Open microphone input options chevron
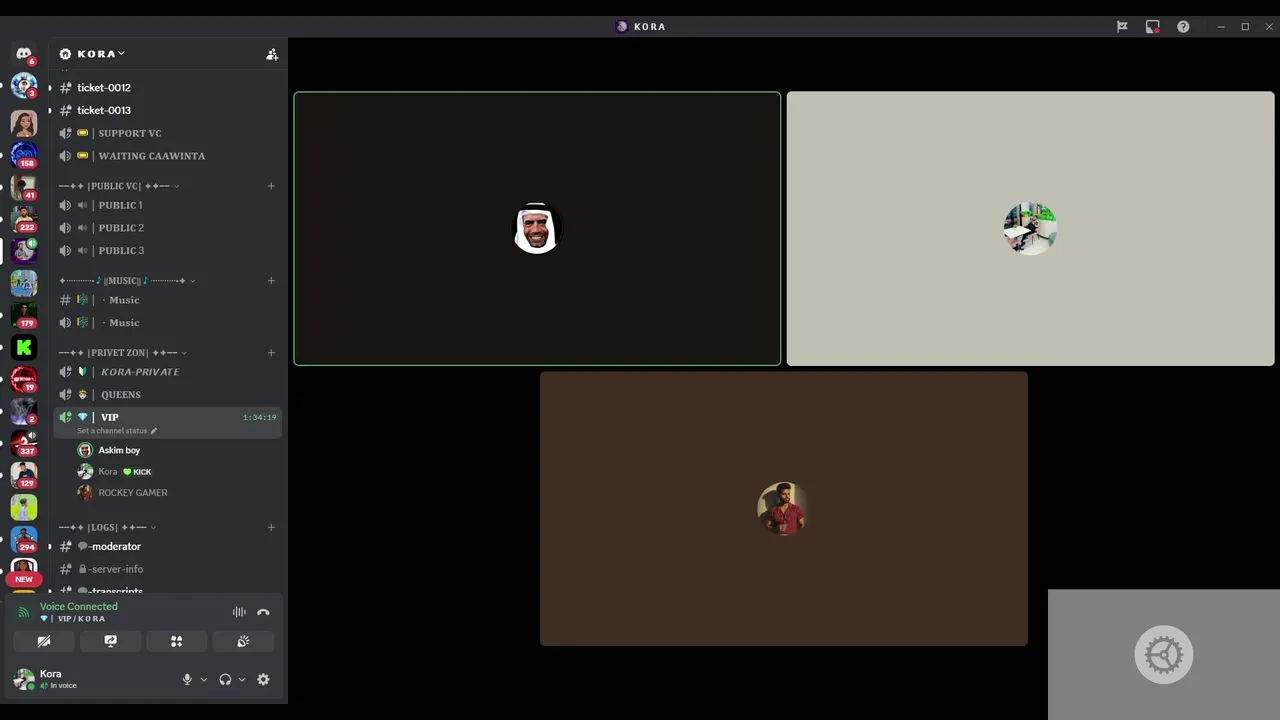The width and height of the screenshot is (1280, 720). pyautogui.click(x=204, y=680)
